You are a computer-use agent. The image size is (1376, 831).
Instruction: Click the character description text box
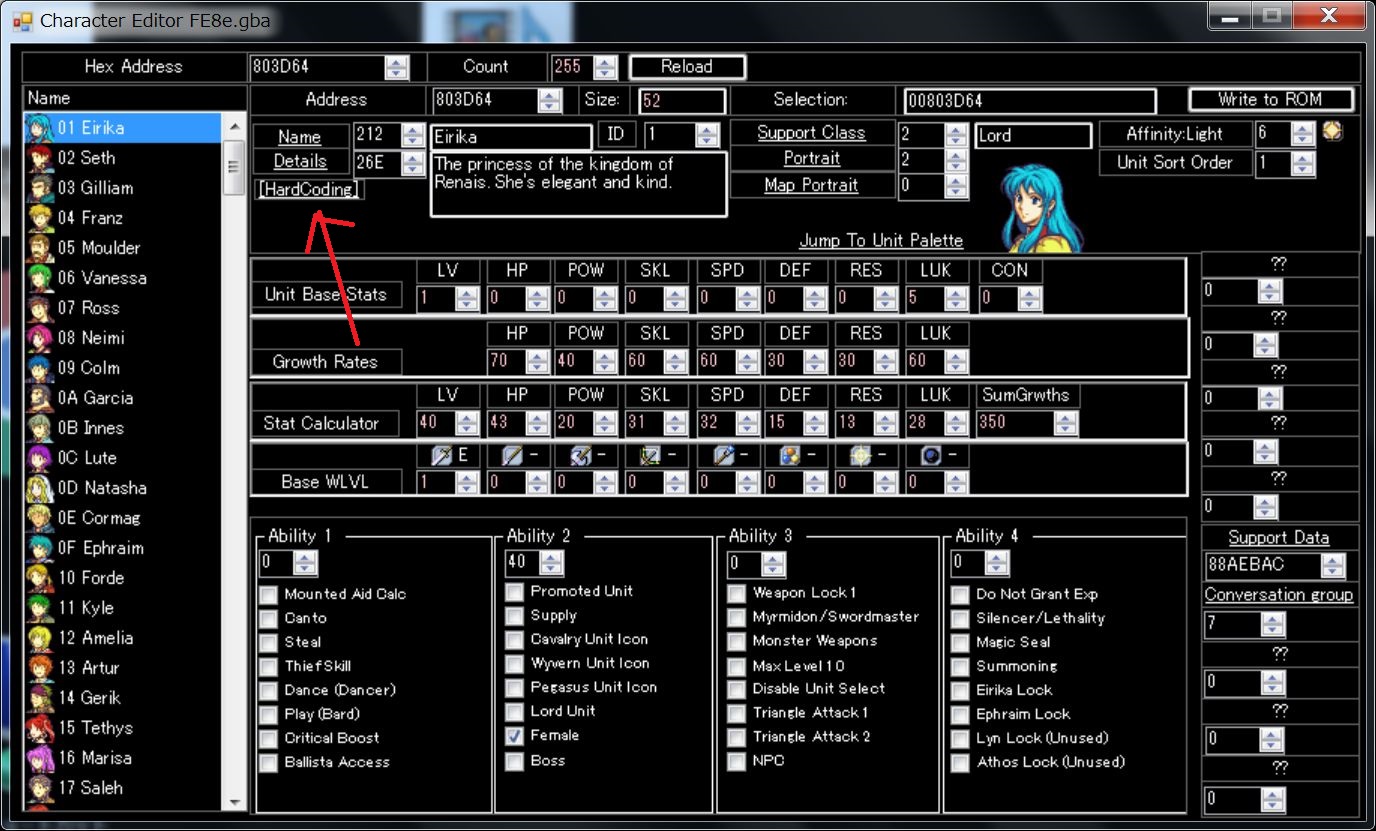click(578, 184)
